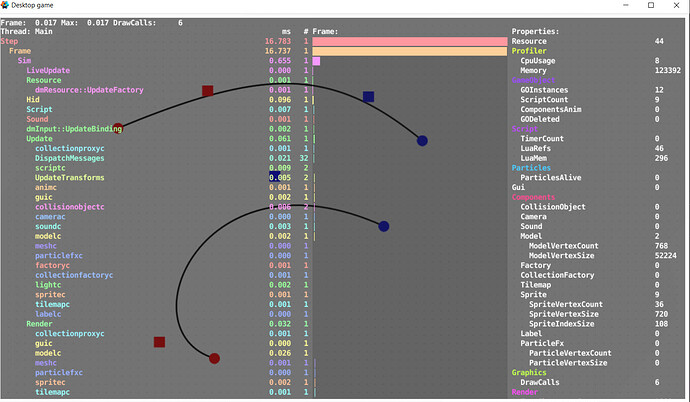690x402 pixels.
Task: Click the Desktop game window icon
Action: click(8, 7)
